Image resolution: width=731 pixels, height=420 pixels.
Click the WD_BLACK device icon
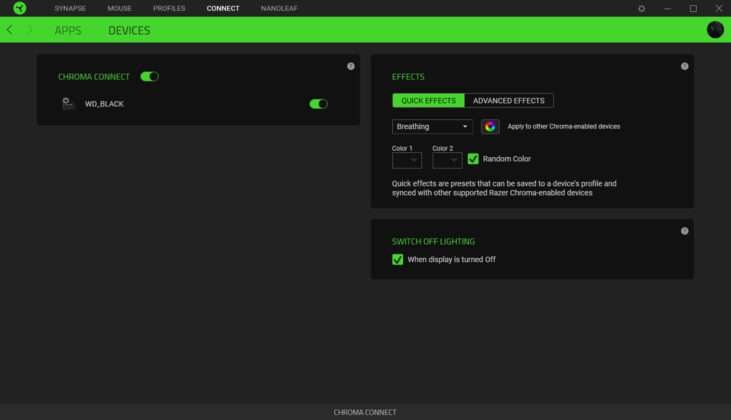[x=69, y=103]
